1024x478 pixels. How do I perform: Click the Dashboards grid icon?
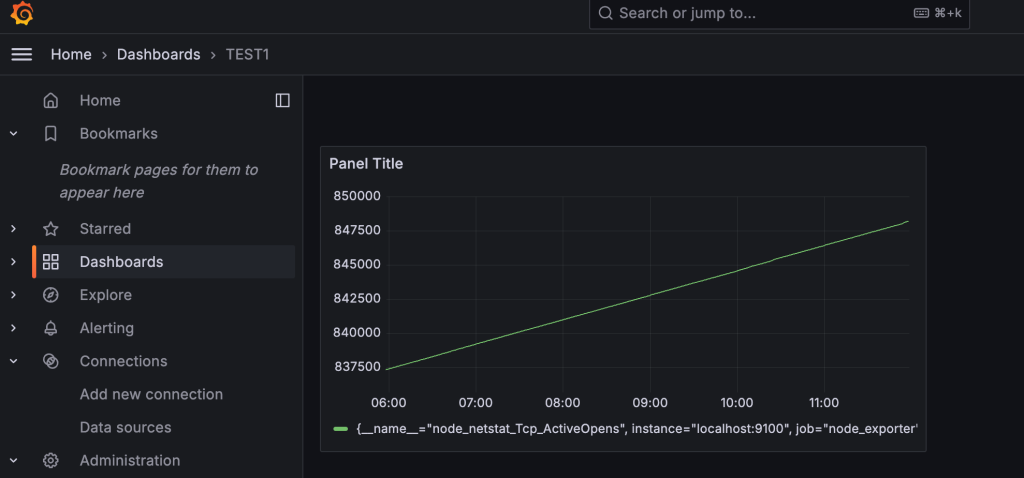point(50,262)
